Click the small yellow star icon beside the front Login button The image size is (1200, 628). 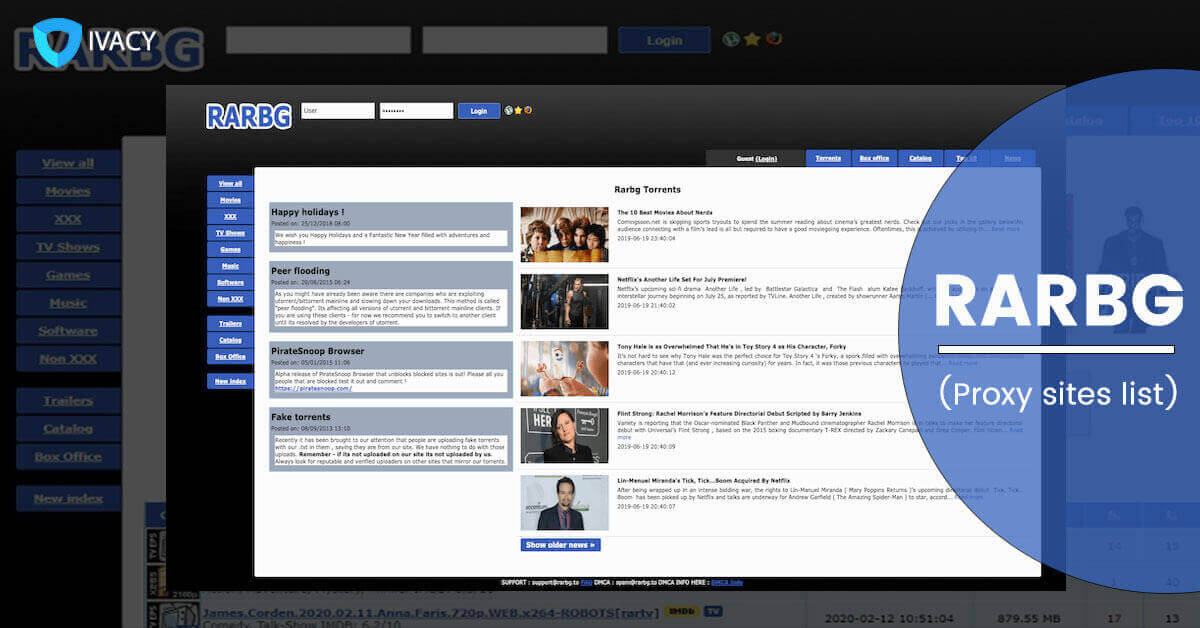pos(518,110)
